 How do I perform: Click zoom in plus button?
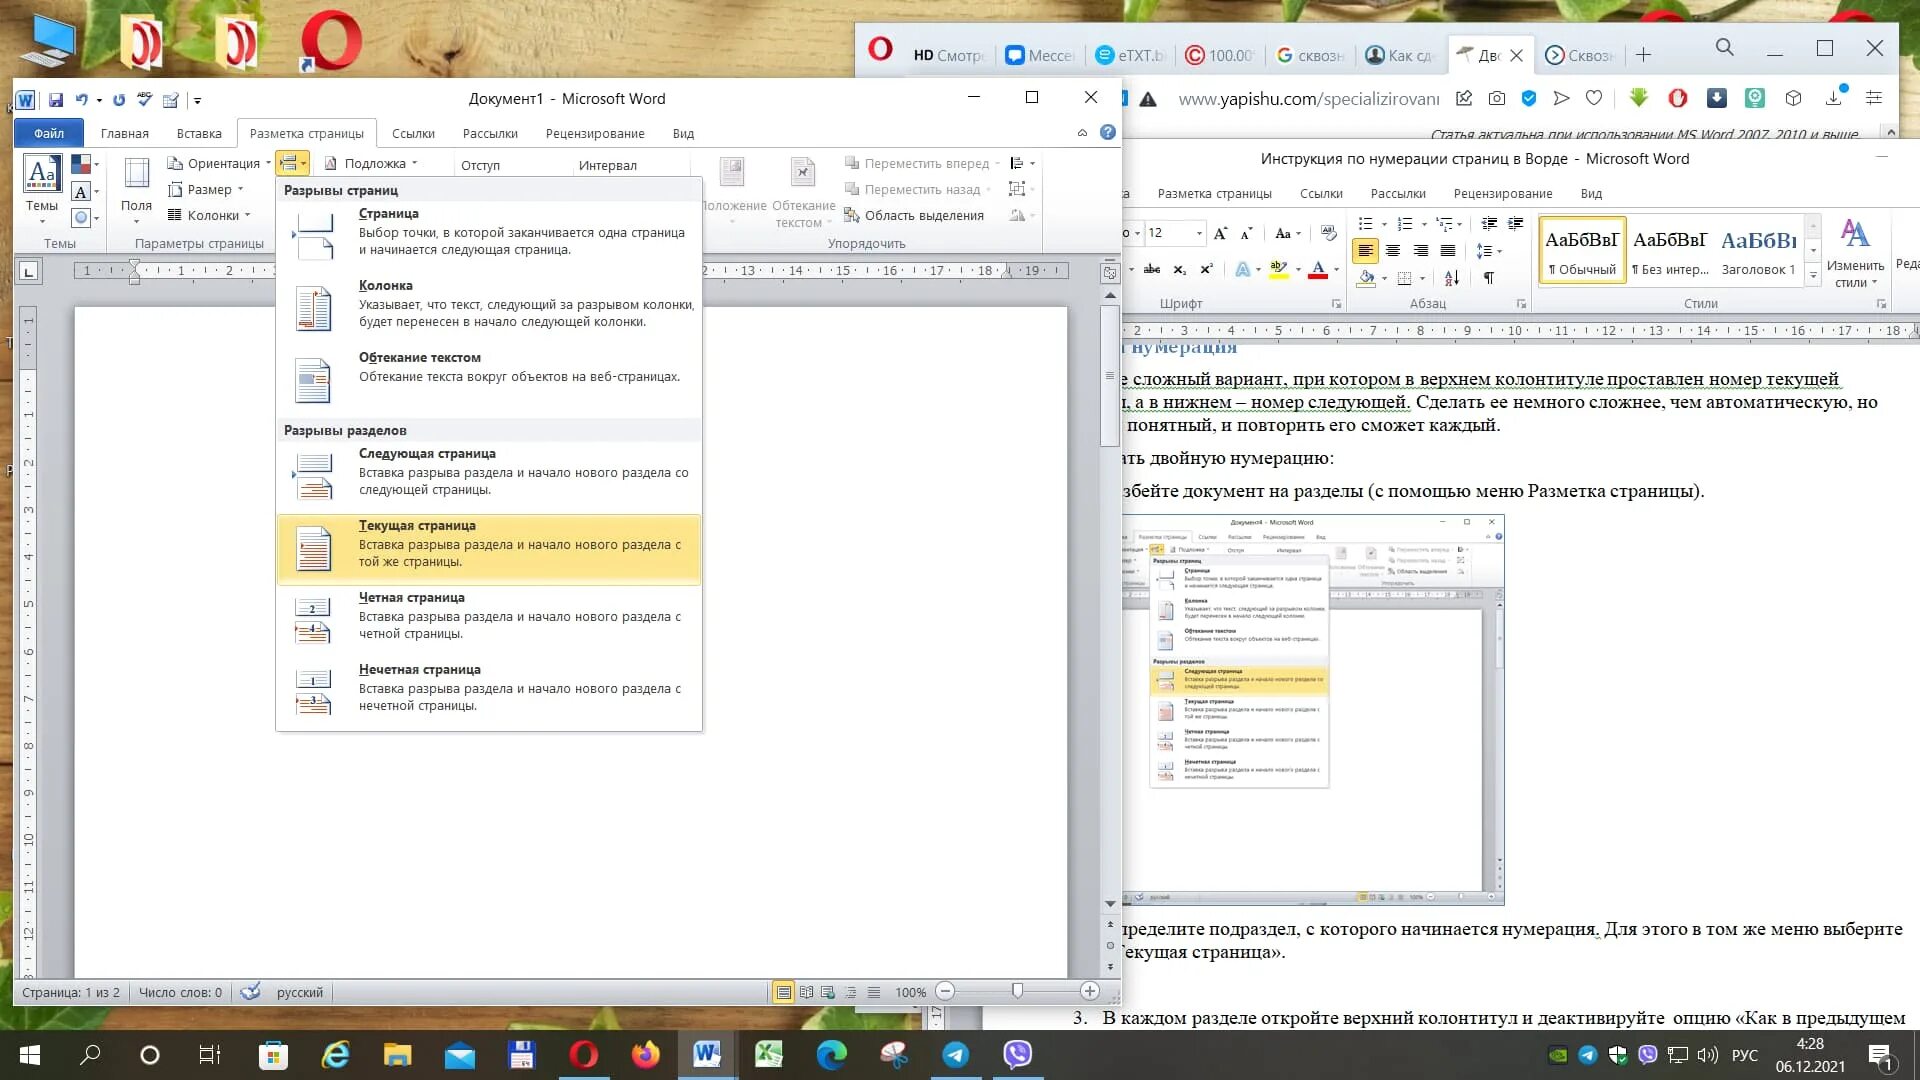tap(1090, 991)
